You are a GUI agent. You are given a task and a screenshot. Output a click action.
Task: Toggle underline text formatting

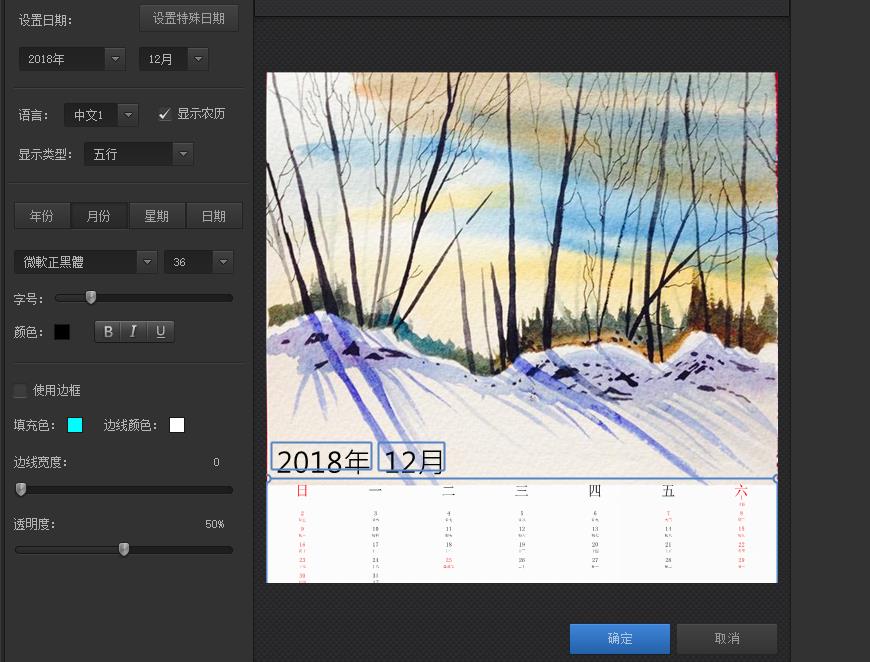tap(160, 331)
